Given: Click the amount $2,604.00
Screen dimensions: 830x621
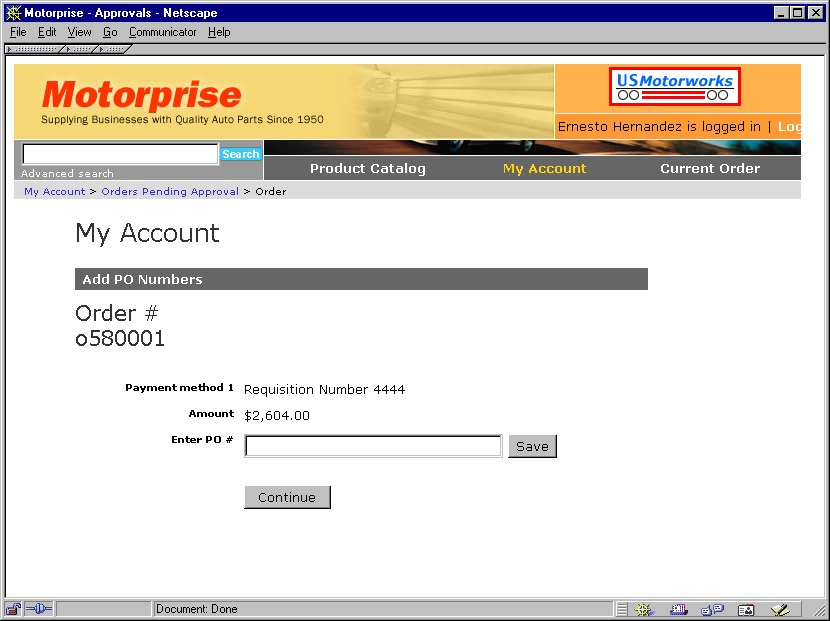Looking at the screenshot, I should pyautogui.click(x=277, y=416).
